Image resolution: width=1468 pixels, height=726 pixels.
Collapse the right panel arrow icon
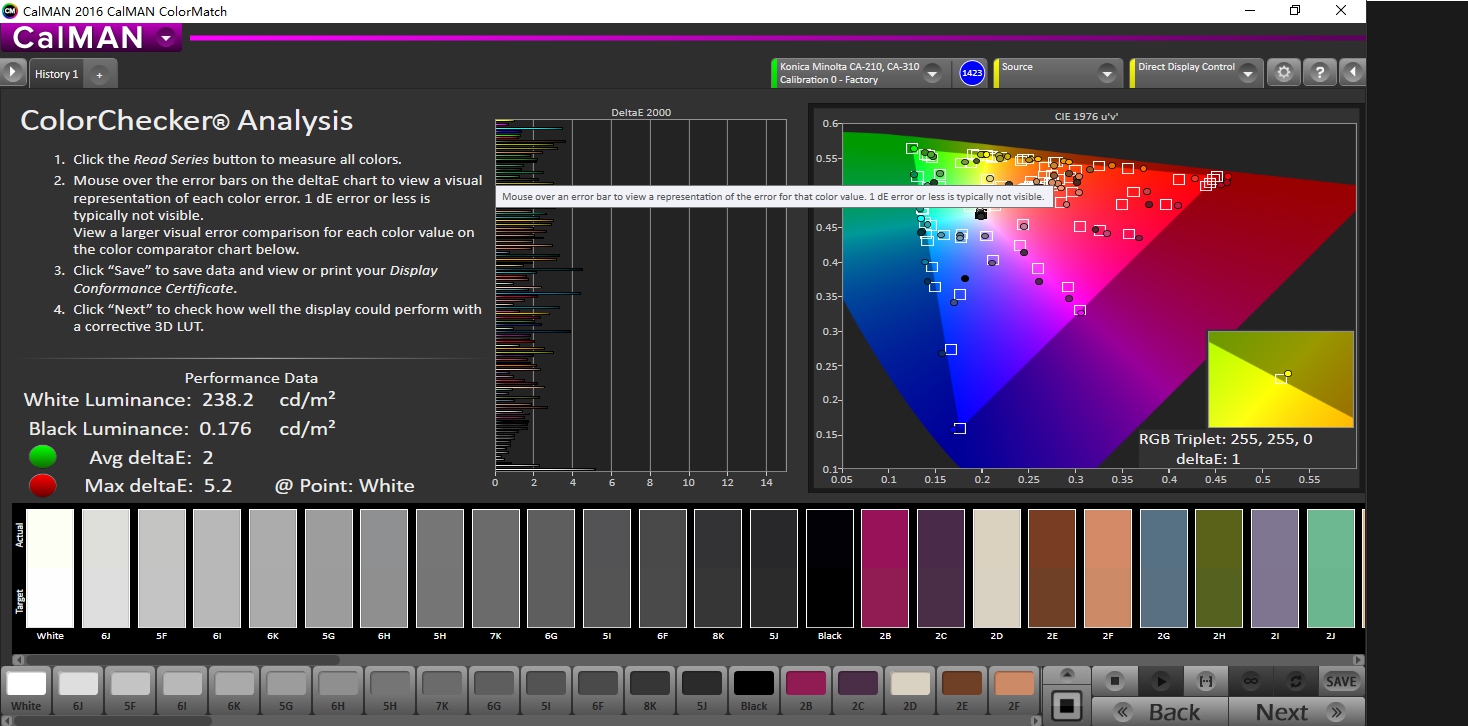[x=1353, y=73]
